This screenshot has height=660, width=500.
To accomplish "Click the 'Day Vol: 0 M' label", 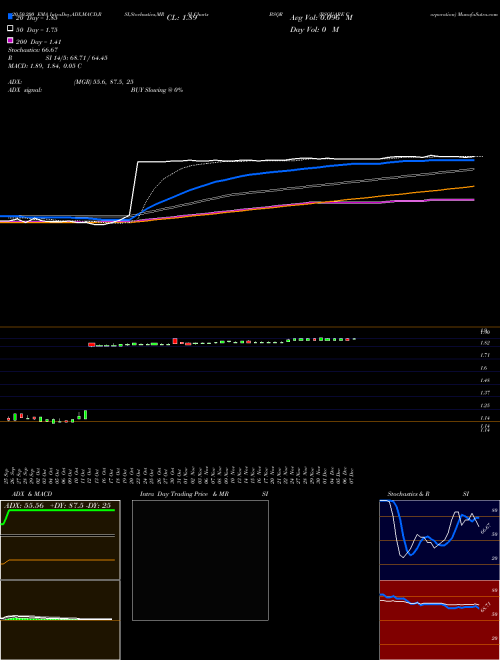I will point(314,30).
